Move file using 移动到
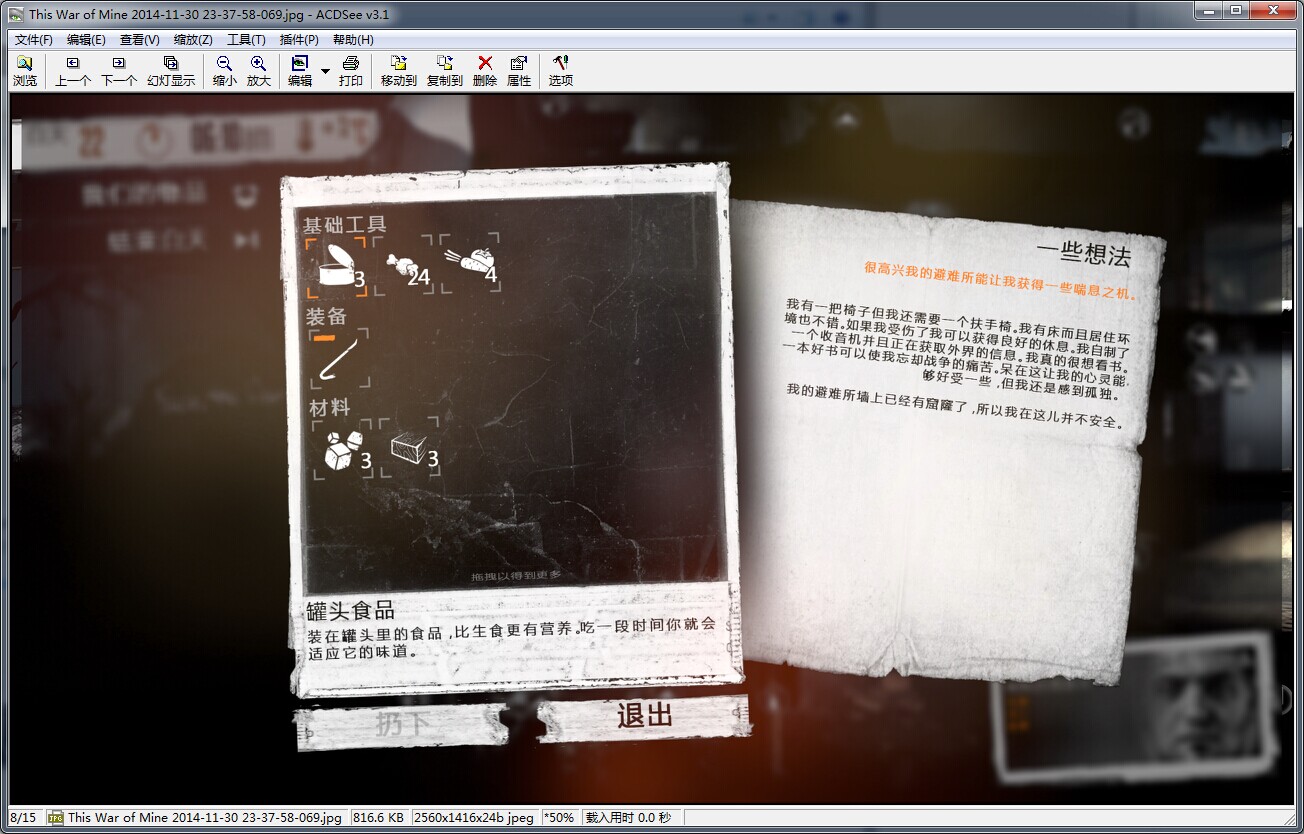The height and width of the screenshot is (834, 1304). pyautogui.click(x=399, y=71)
